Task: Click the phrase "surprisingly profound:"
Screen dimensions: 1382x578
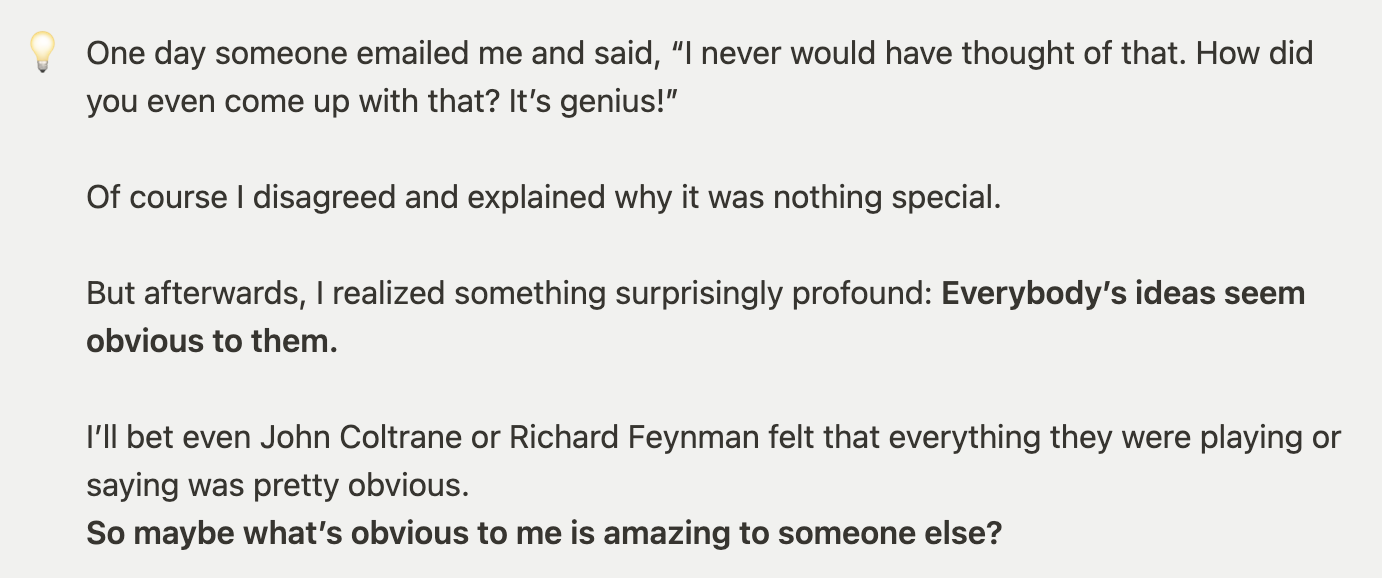Action: (x=768, y=294)
